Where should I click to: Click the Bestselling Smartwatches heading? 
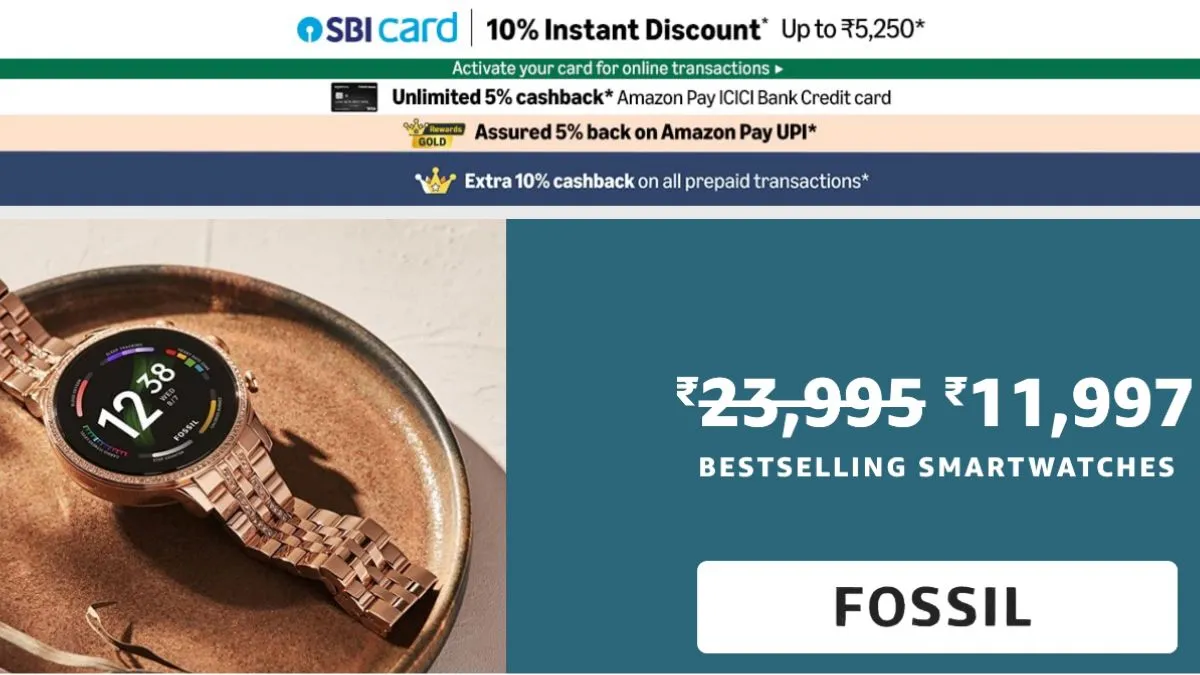point(937,466)
